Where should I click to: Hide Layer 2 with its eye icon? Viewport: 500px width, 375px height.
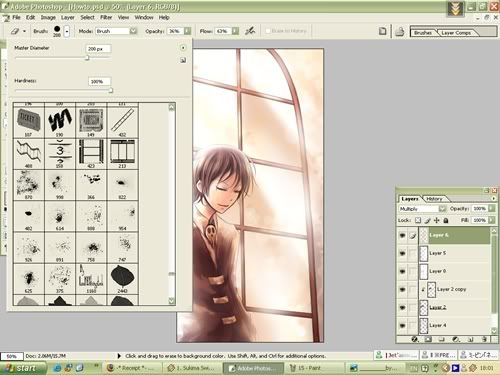point(402,307)
